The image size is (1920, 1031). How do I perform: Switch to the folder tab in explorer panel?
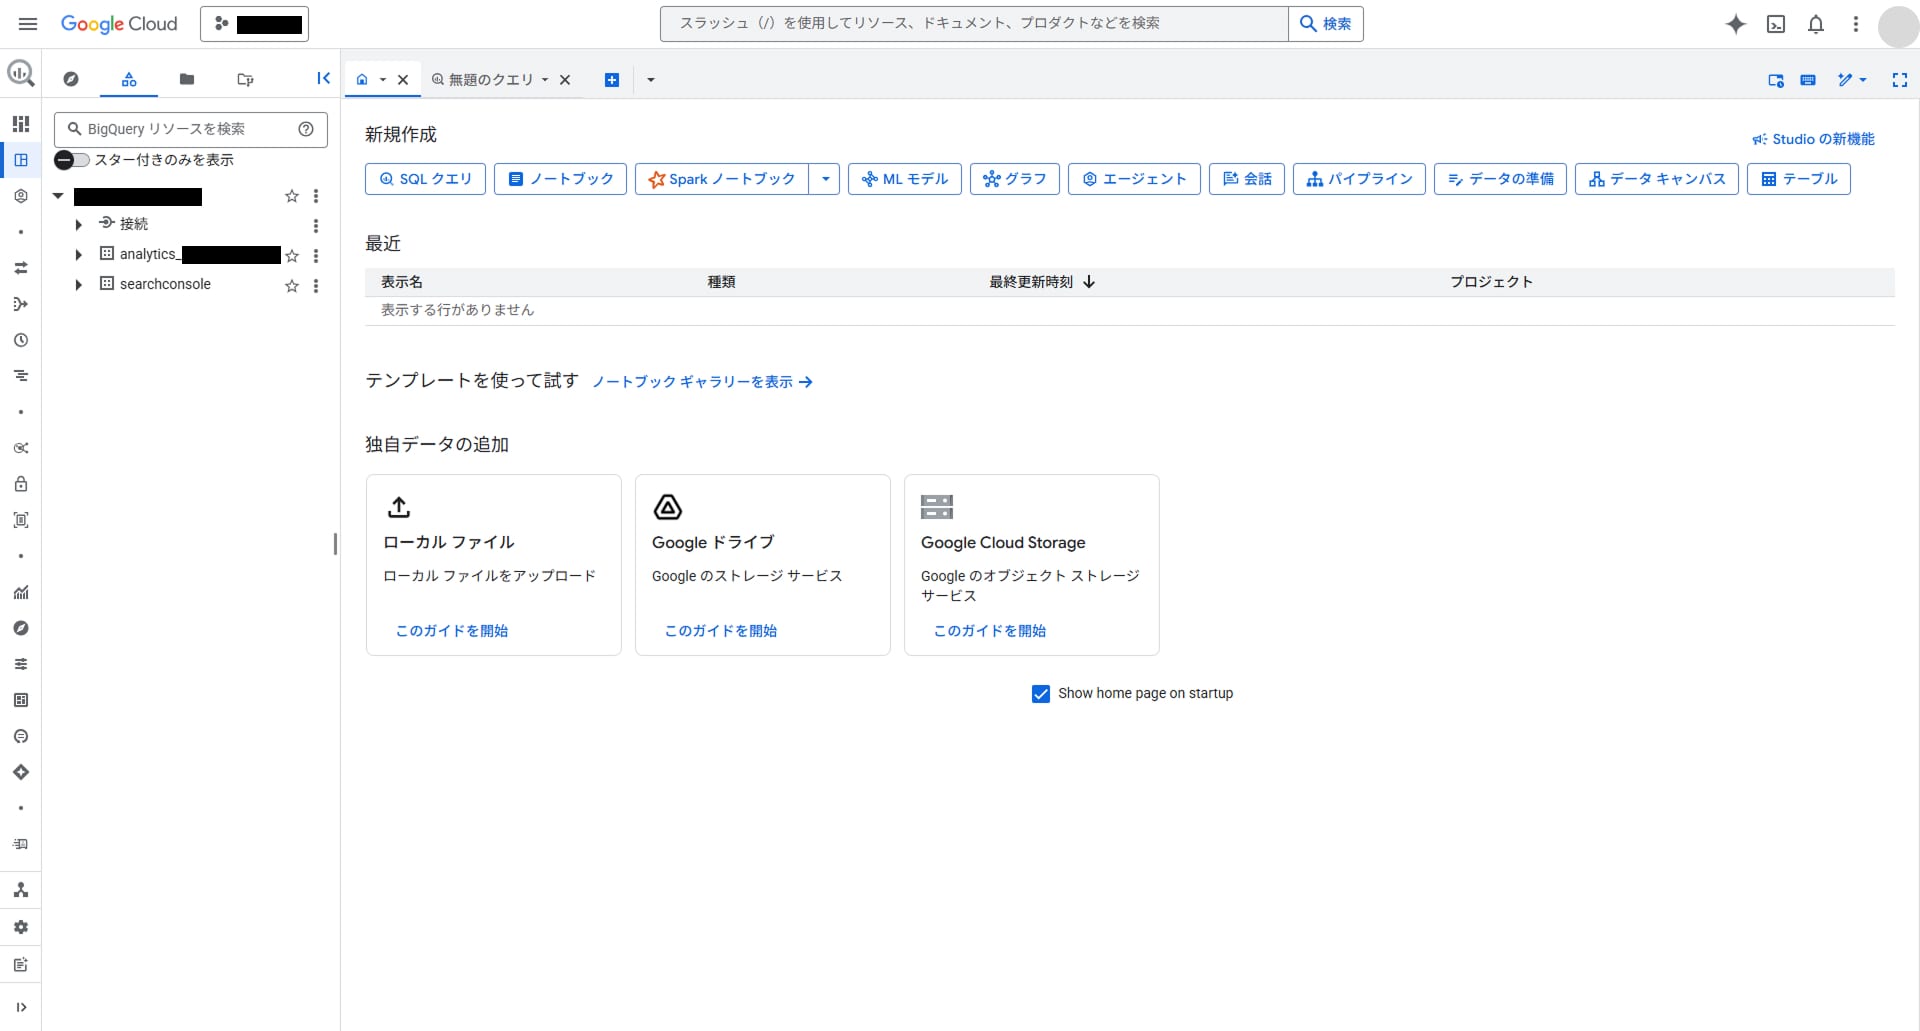coord(187,79)
